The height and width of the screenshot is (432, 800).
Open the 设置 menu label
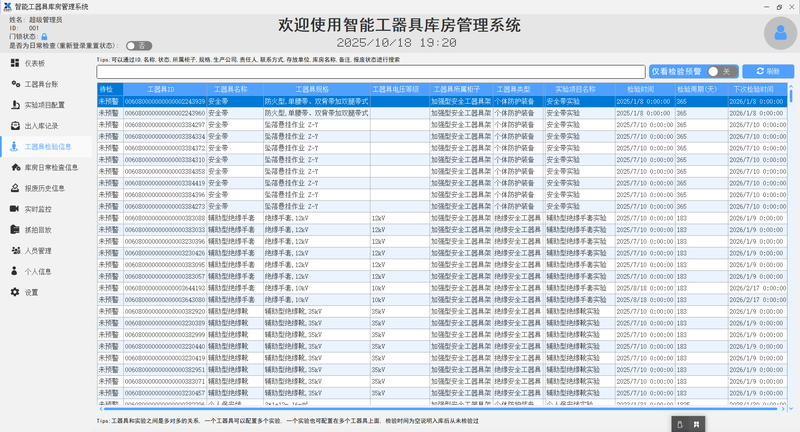tap(32, 292)
